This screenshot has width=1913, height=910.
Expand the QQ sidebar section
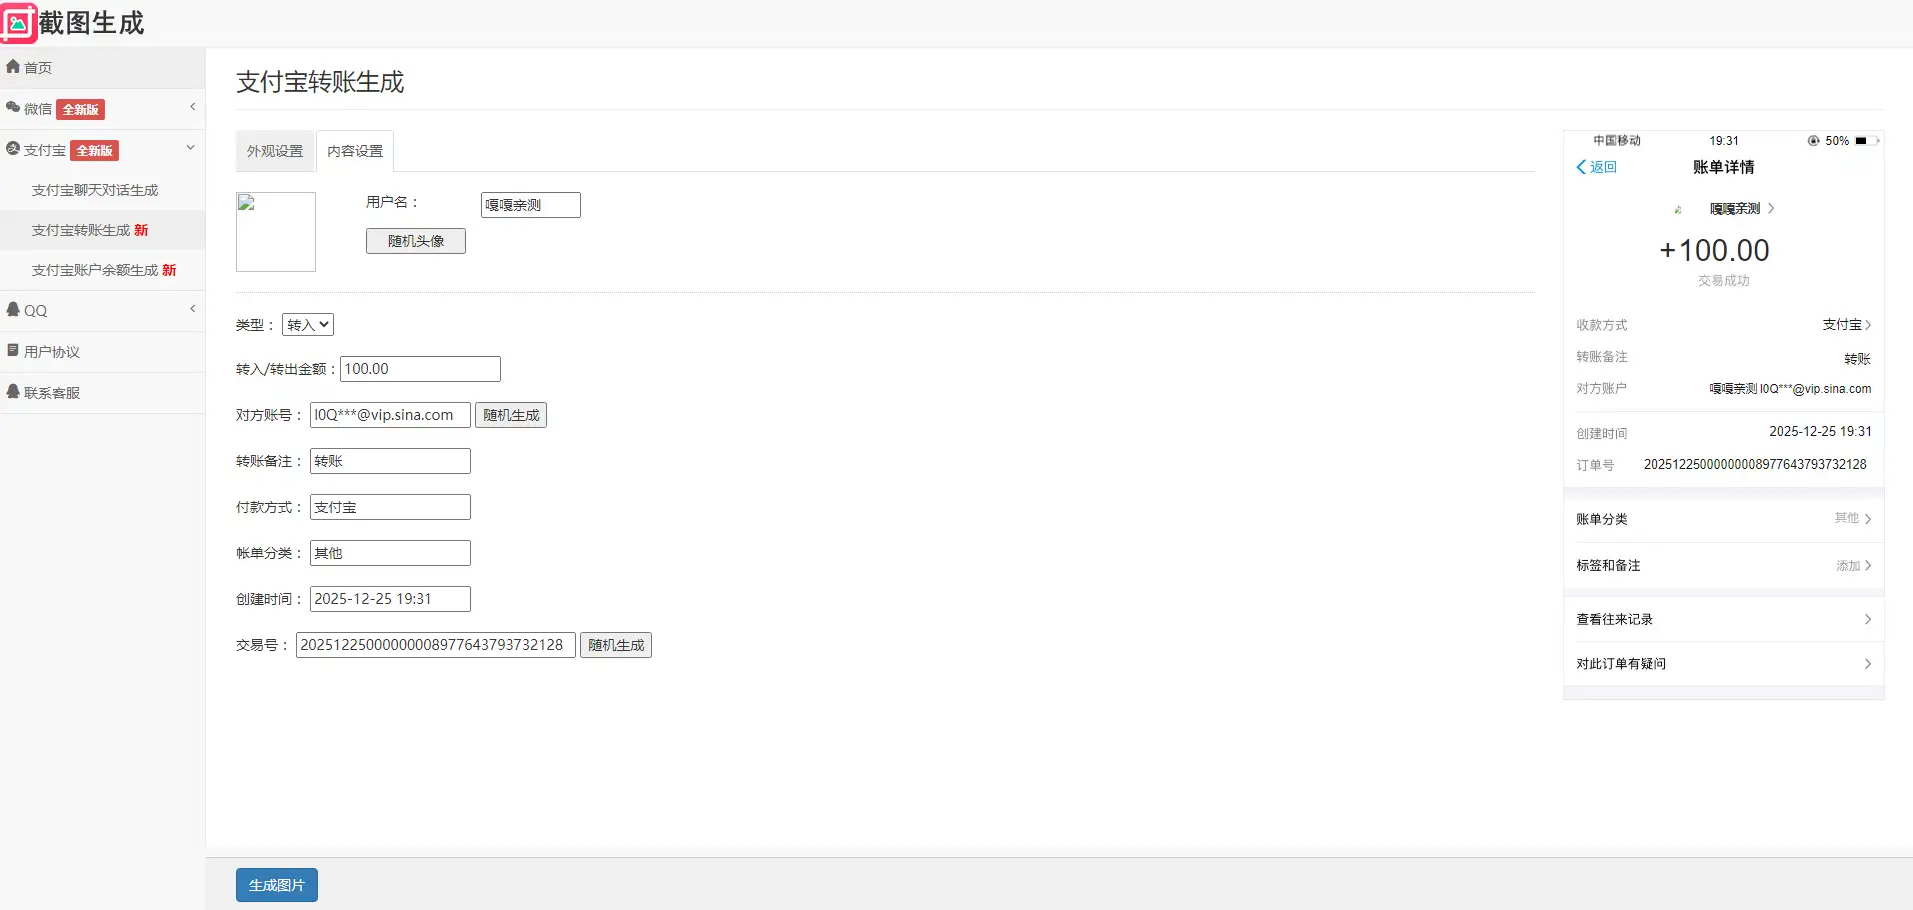[x=192, y=309]
